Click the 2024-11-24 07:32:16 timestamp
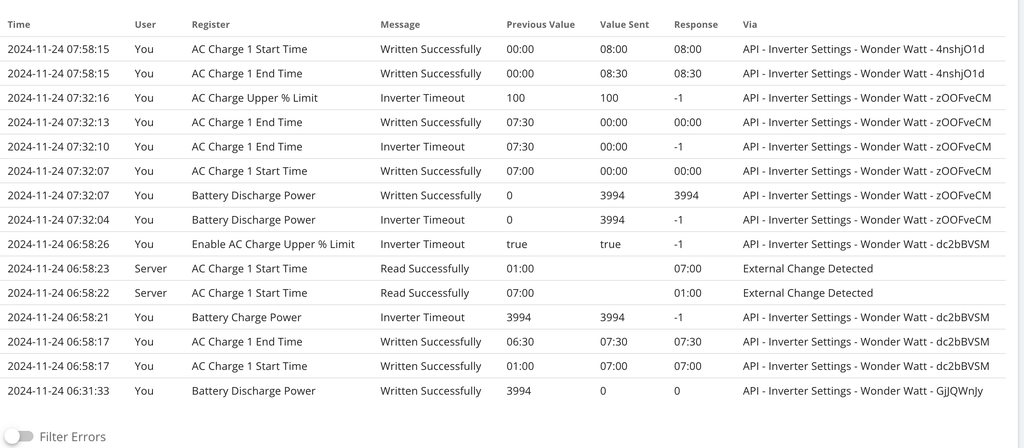The image size is (1024, 448). [x=58, y=98]
